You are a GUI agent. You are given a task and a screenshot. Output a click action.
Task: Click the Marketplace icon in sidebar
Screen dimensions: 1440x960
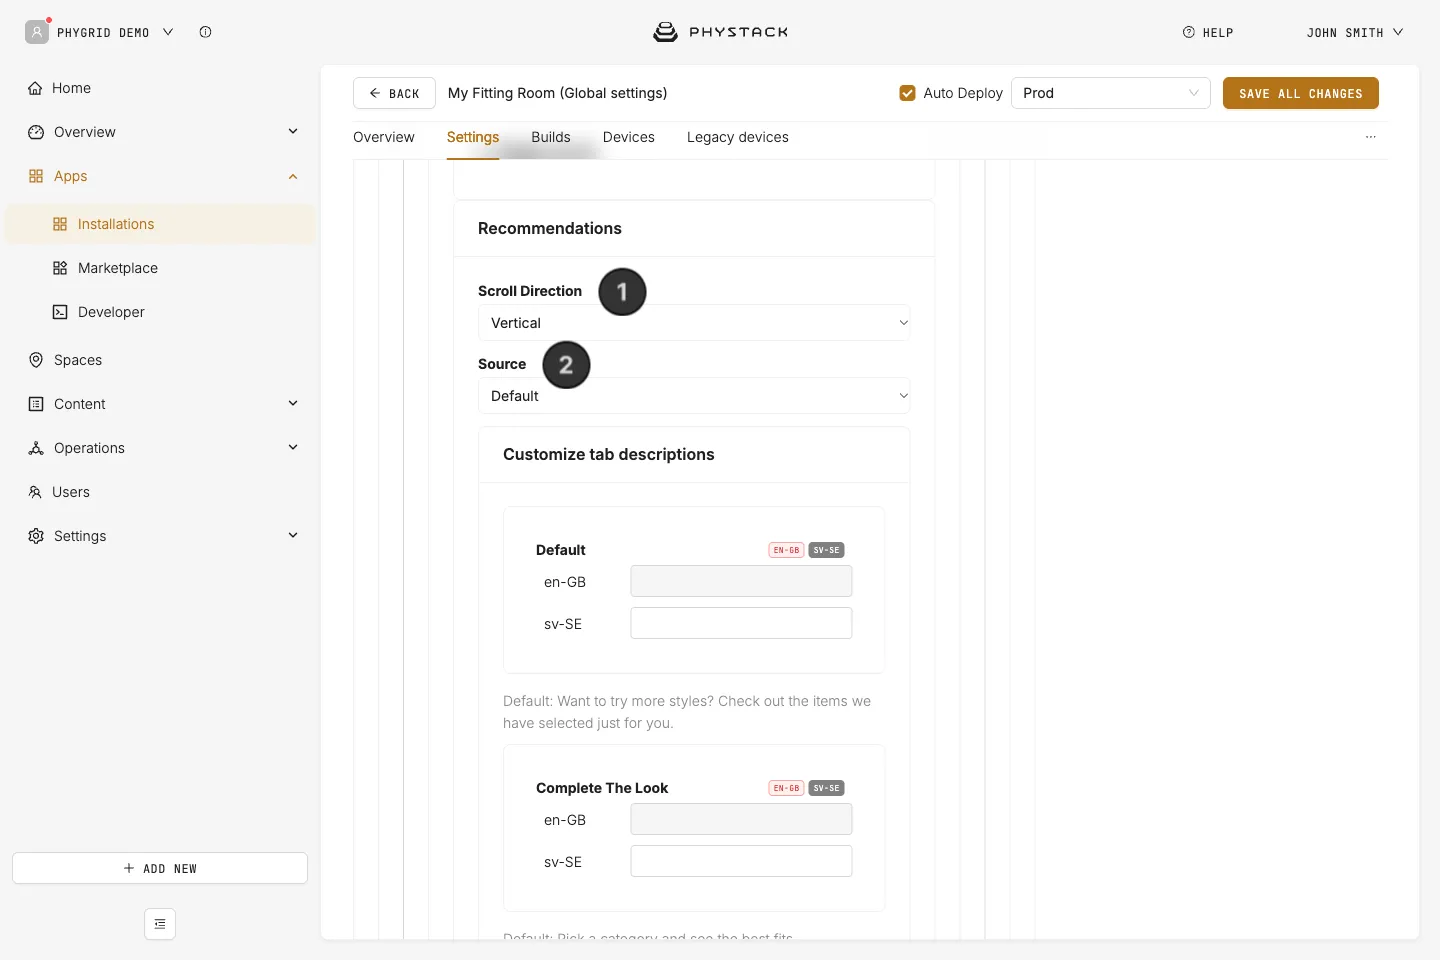(x=60, y=268)
